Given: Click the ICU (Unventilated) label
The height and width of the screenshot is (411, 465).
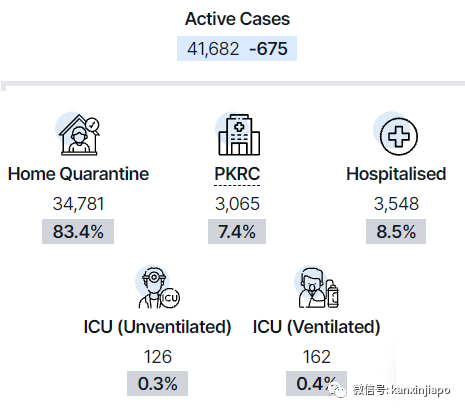Looking at the screenshot, I should coord(157,327).
